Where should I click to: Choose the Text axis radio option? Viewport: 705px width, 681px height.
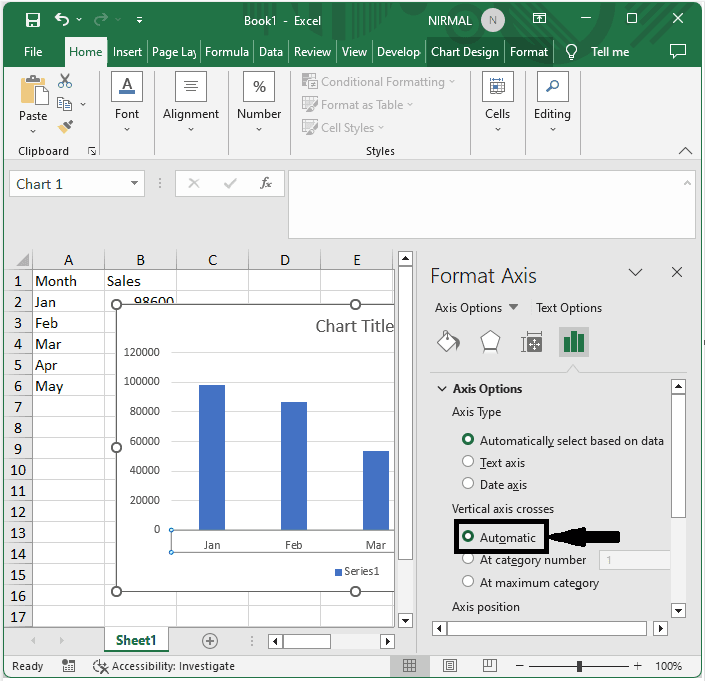click(468, 462)
